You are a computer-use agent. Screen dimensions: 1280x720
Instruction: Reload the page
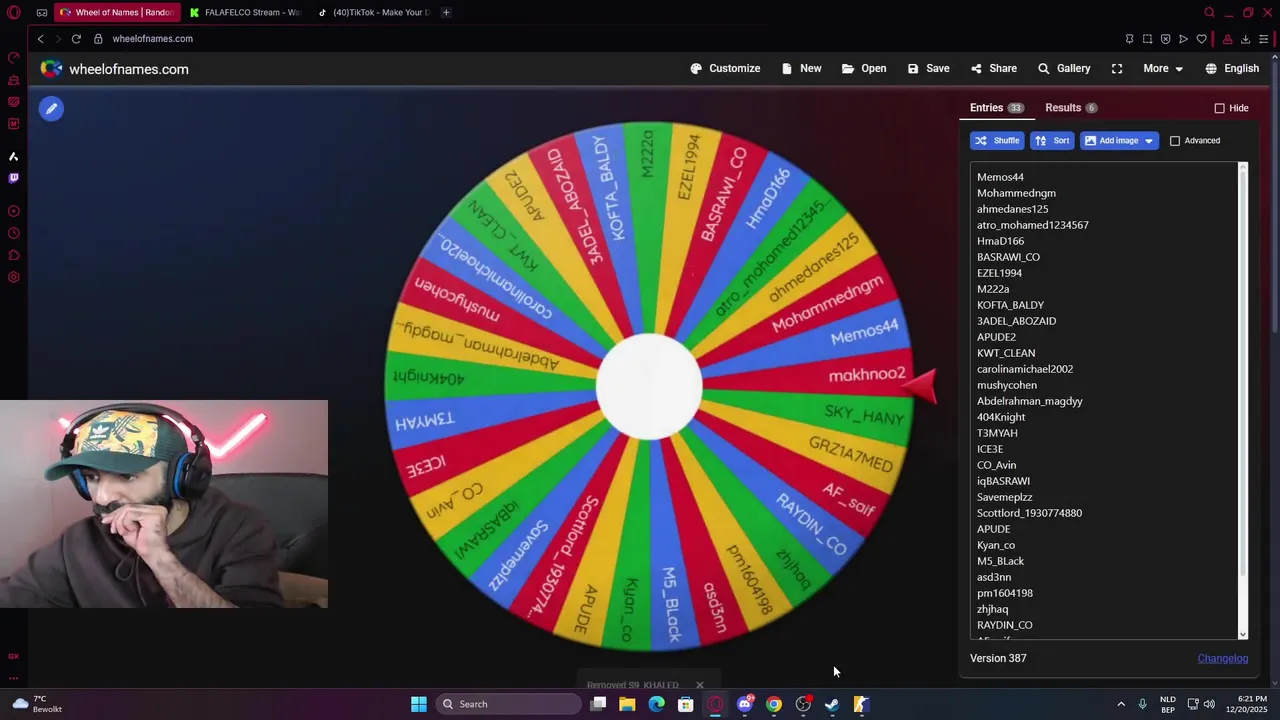(x=76, y=39)
